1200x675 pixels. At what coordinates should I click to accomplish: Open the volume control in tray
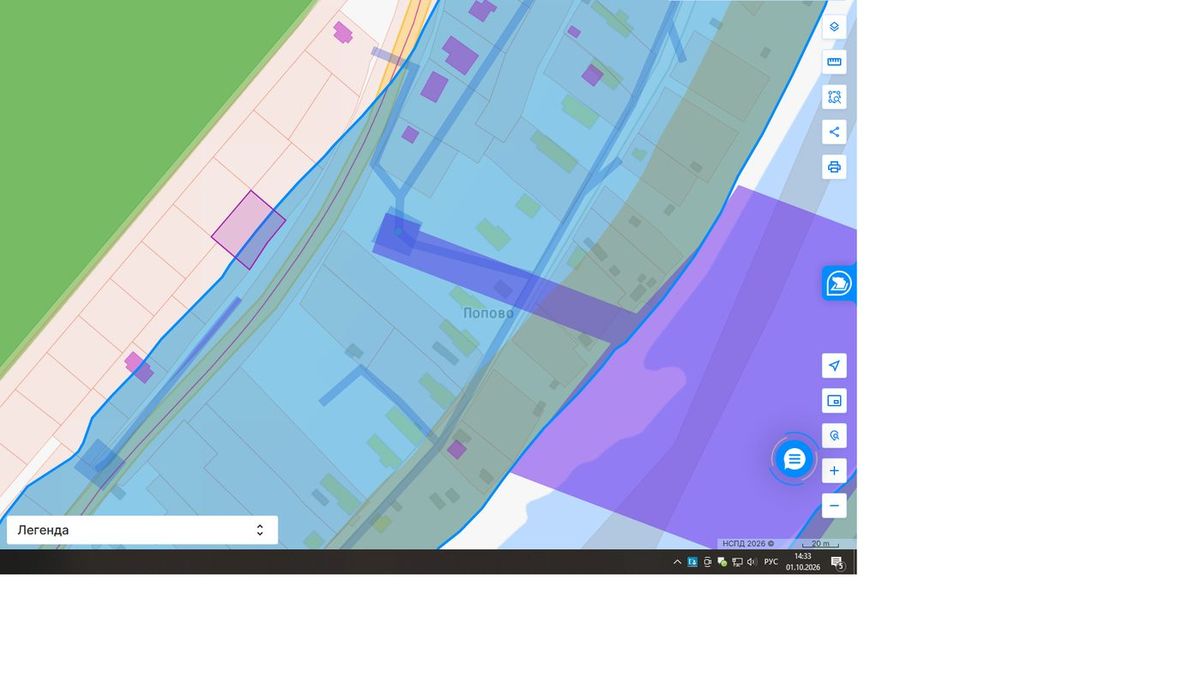[752, 562]
